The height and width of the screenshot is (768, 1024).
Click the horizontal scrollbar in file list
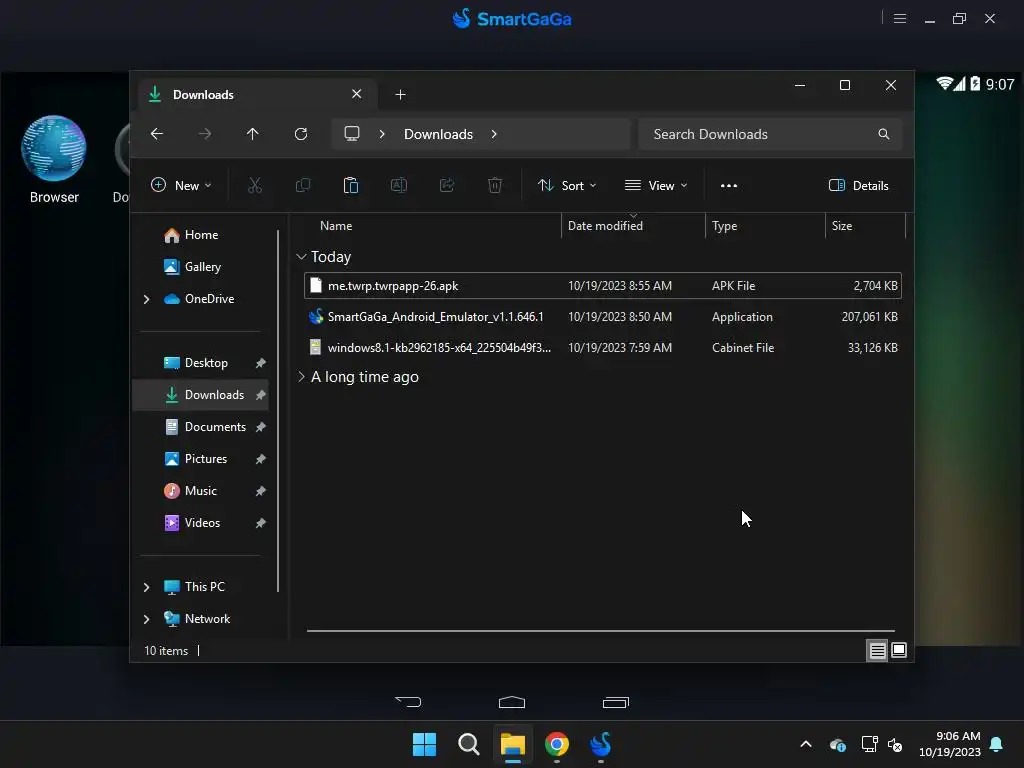601,631
